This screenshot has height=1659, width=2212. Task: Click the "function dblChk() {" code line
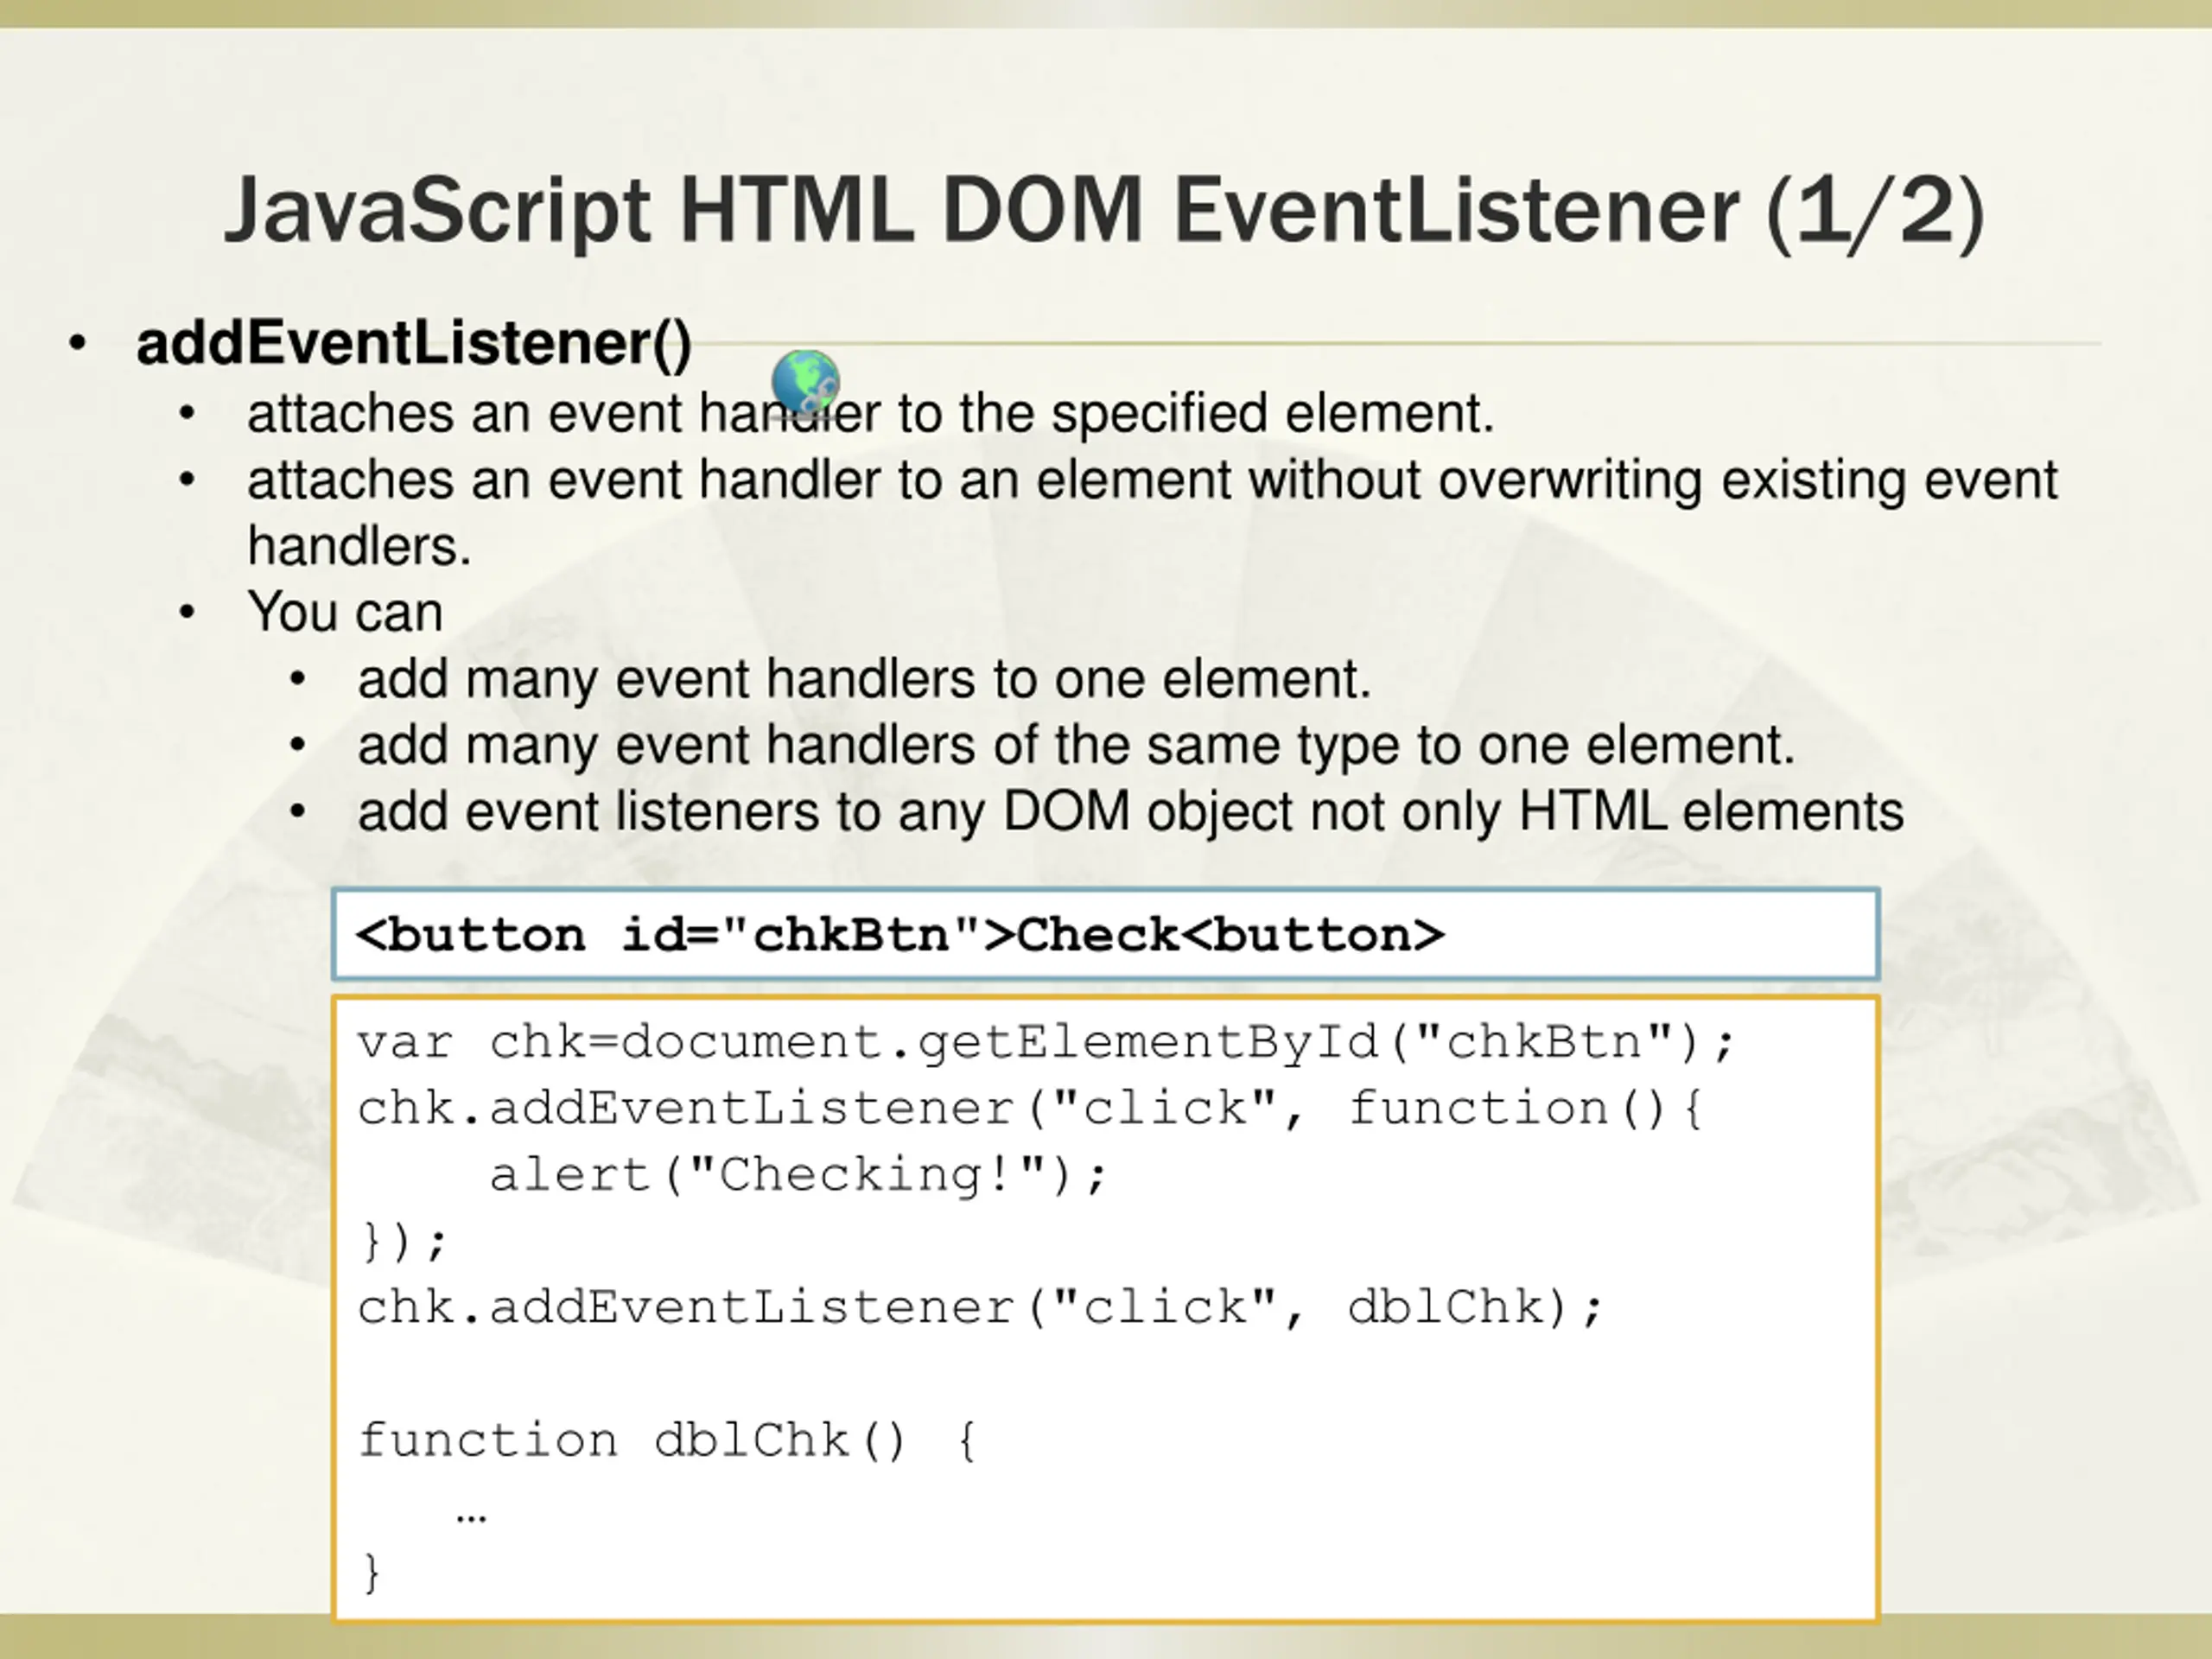tap(667, 1441)
